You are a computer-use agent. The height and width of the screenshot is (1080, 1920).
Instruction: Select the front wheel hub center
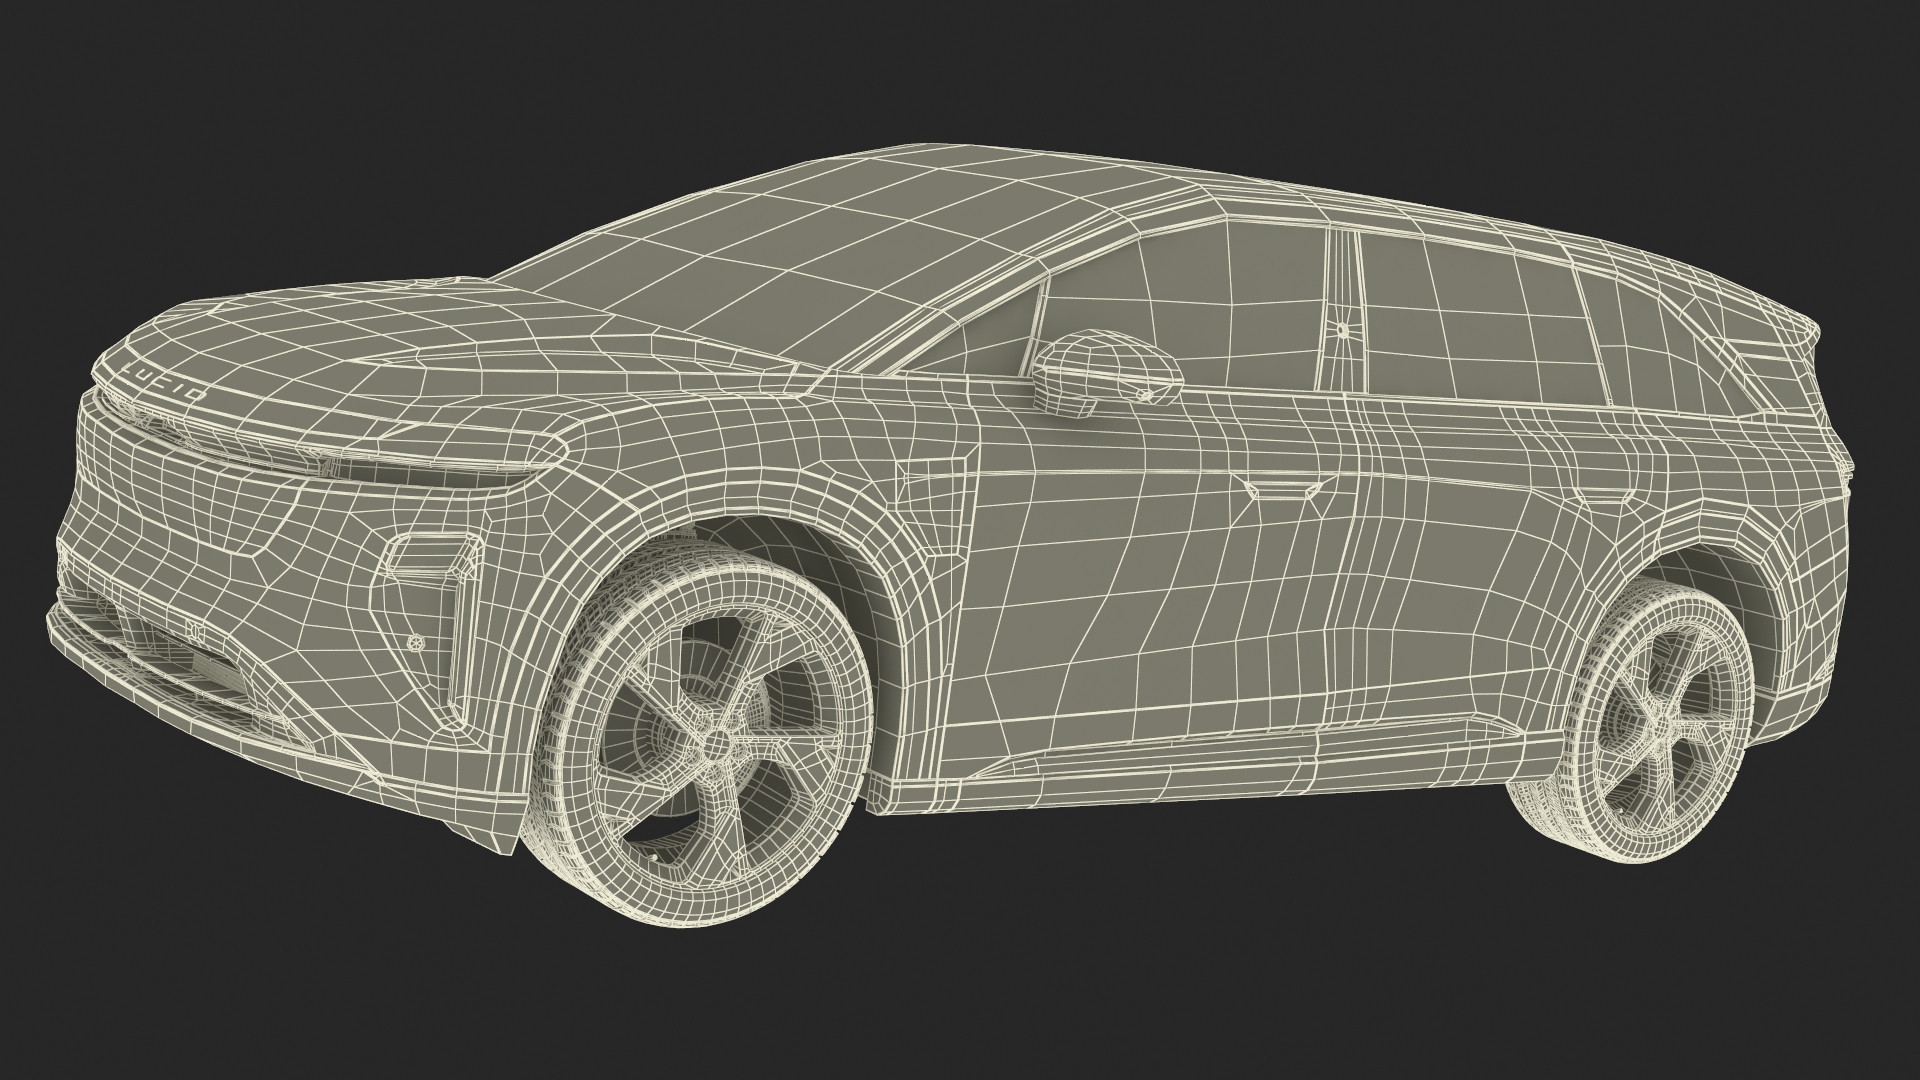[x=717, y=745]
